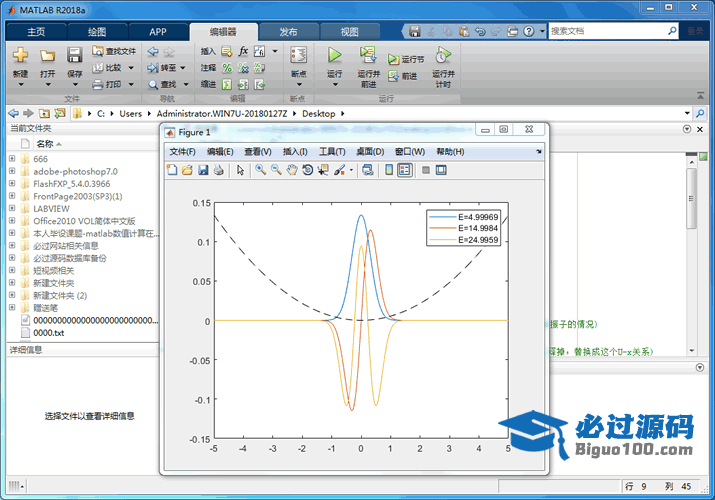This screenshot has height=500, width=715.
Task: Open the Figure 1 Tools (工具) menu
Action: click(x=332, y=152)
